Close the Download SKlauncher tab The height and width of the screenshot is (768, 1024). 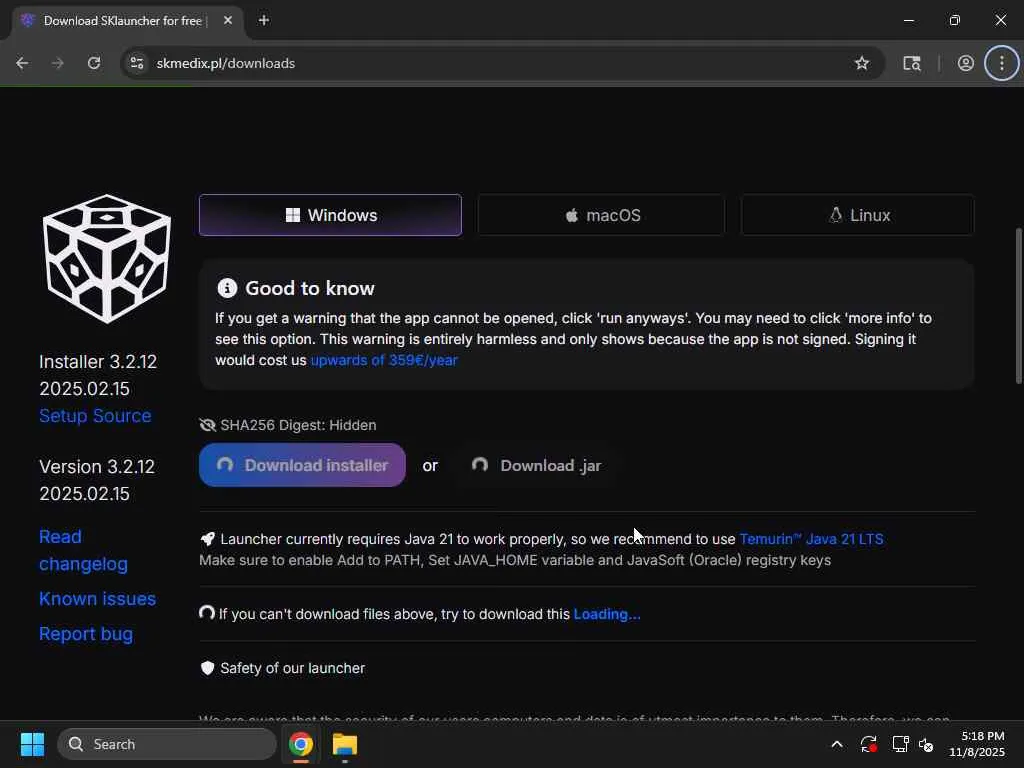click(228, 20)
